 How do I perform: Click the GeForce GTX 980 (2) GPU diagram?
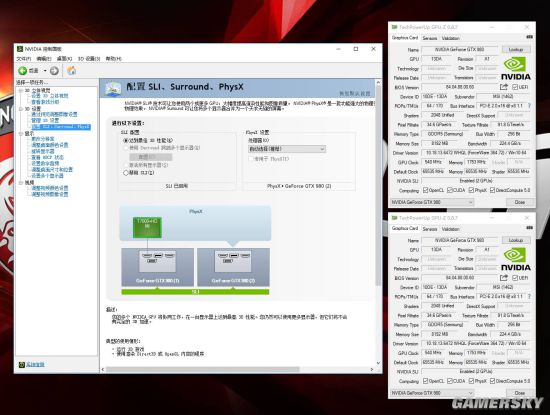pos(233,267)
